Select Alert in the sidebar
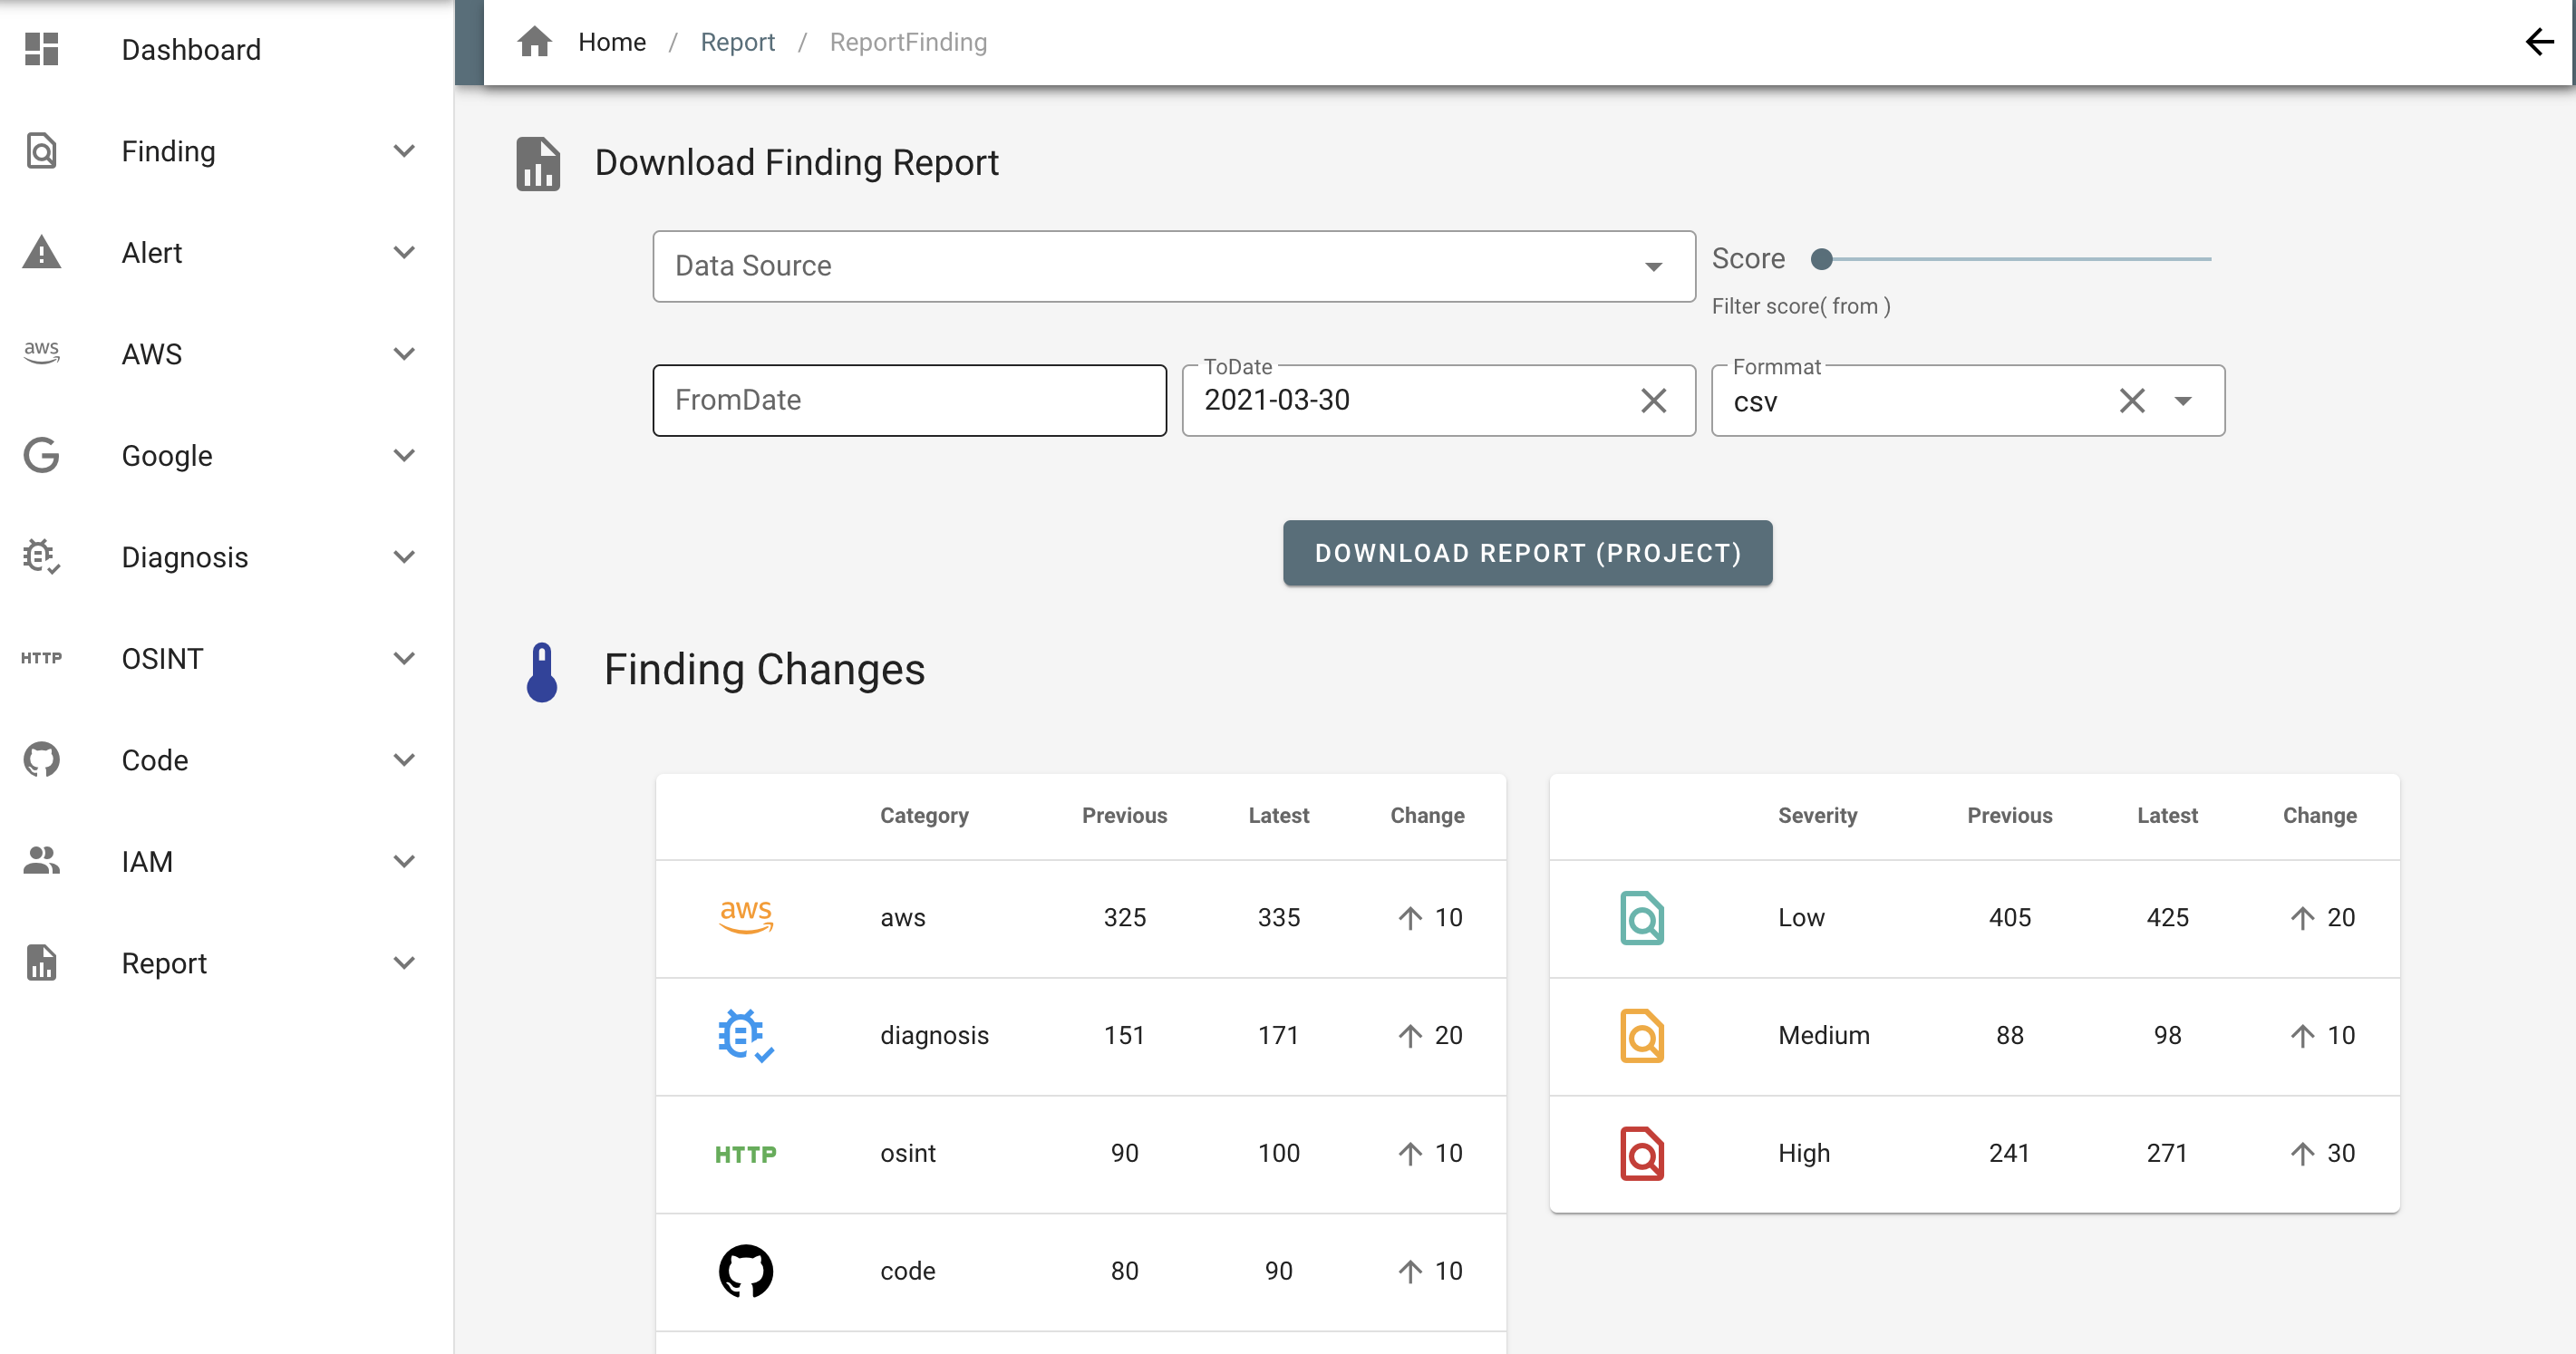 point(151,252)
